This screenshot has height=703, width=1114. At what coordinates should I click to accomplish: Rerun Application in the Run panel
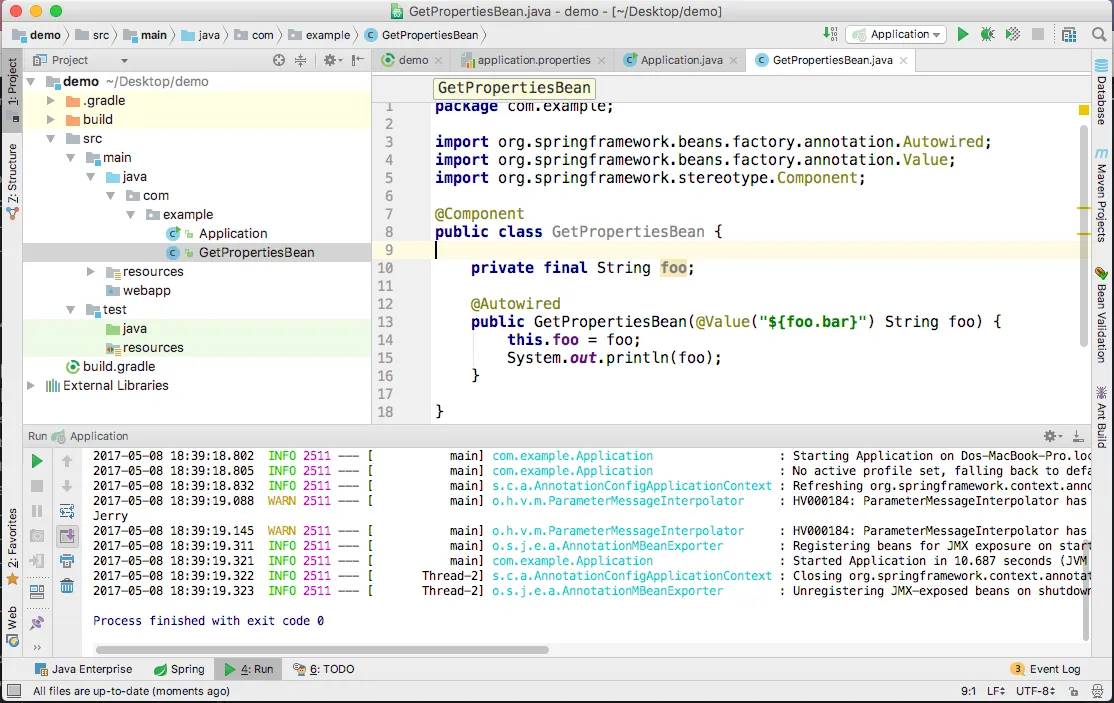37,461
